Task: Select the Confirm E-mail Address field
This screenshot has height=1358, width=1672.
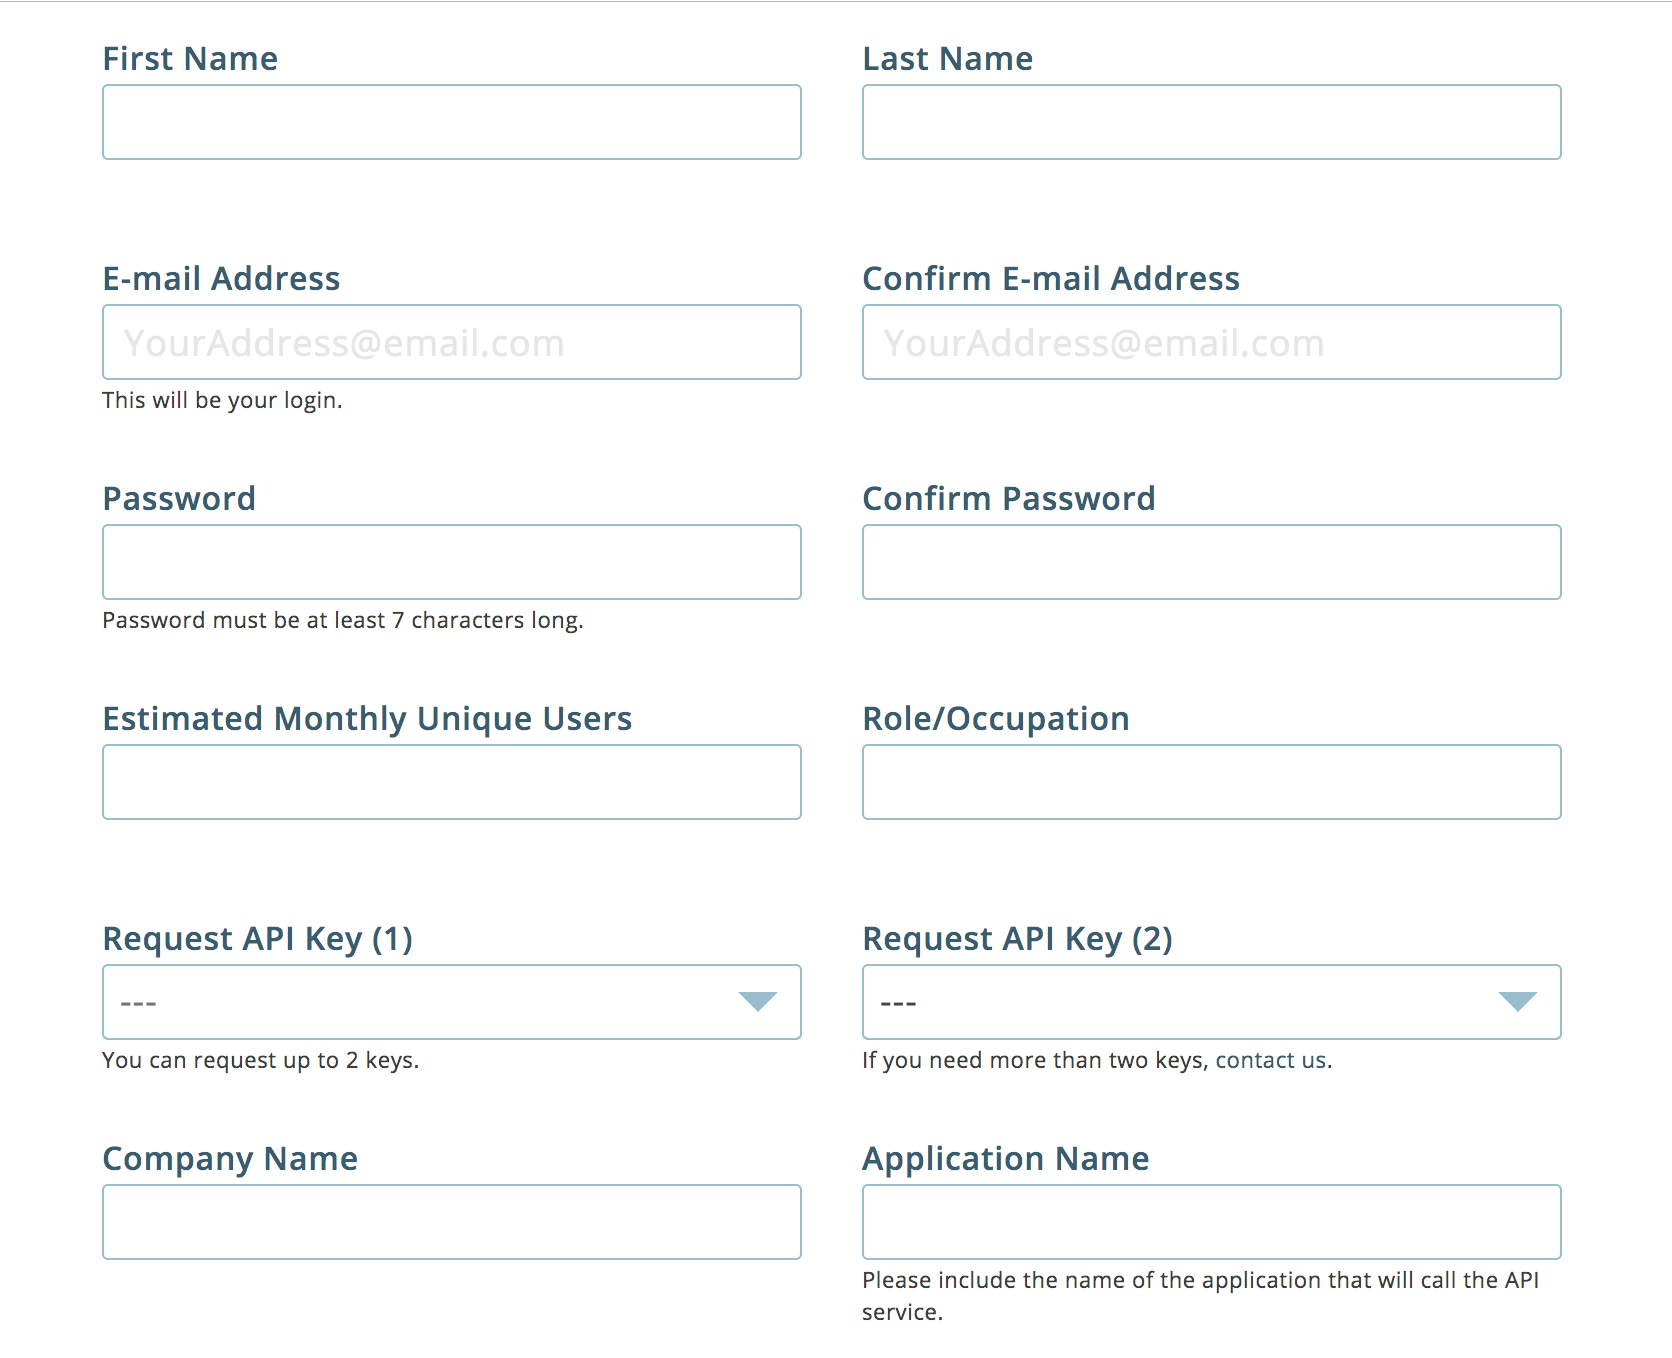Action: pyautogui.click(x=1212, y=342)
